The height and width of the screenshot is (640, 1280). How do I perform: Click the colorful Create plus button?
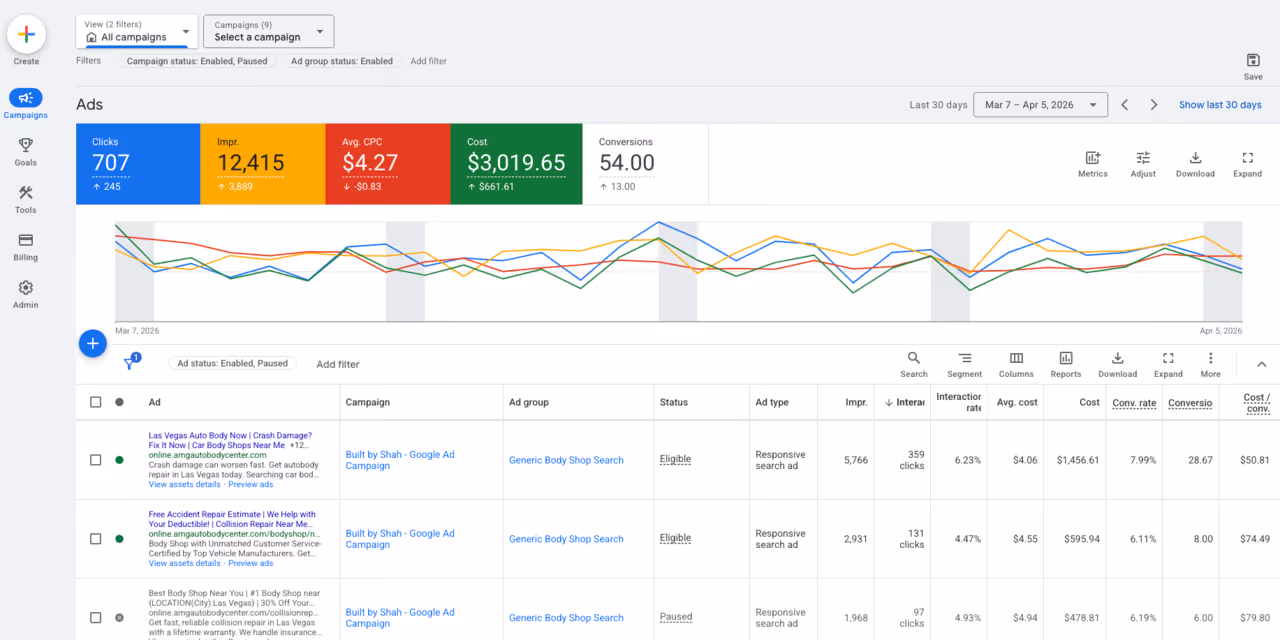26,34
